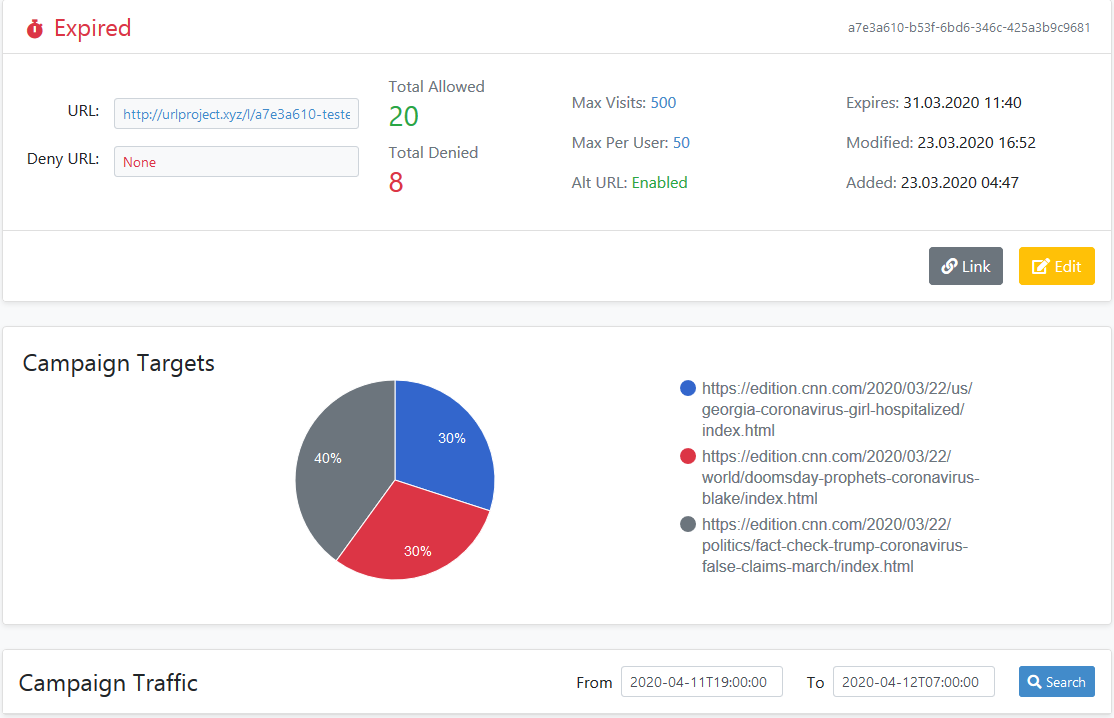Screen dimensions: 1114x718
Task: Click the Deny URL field showing None
Action: coord(236,162)
